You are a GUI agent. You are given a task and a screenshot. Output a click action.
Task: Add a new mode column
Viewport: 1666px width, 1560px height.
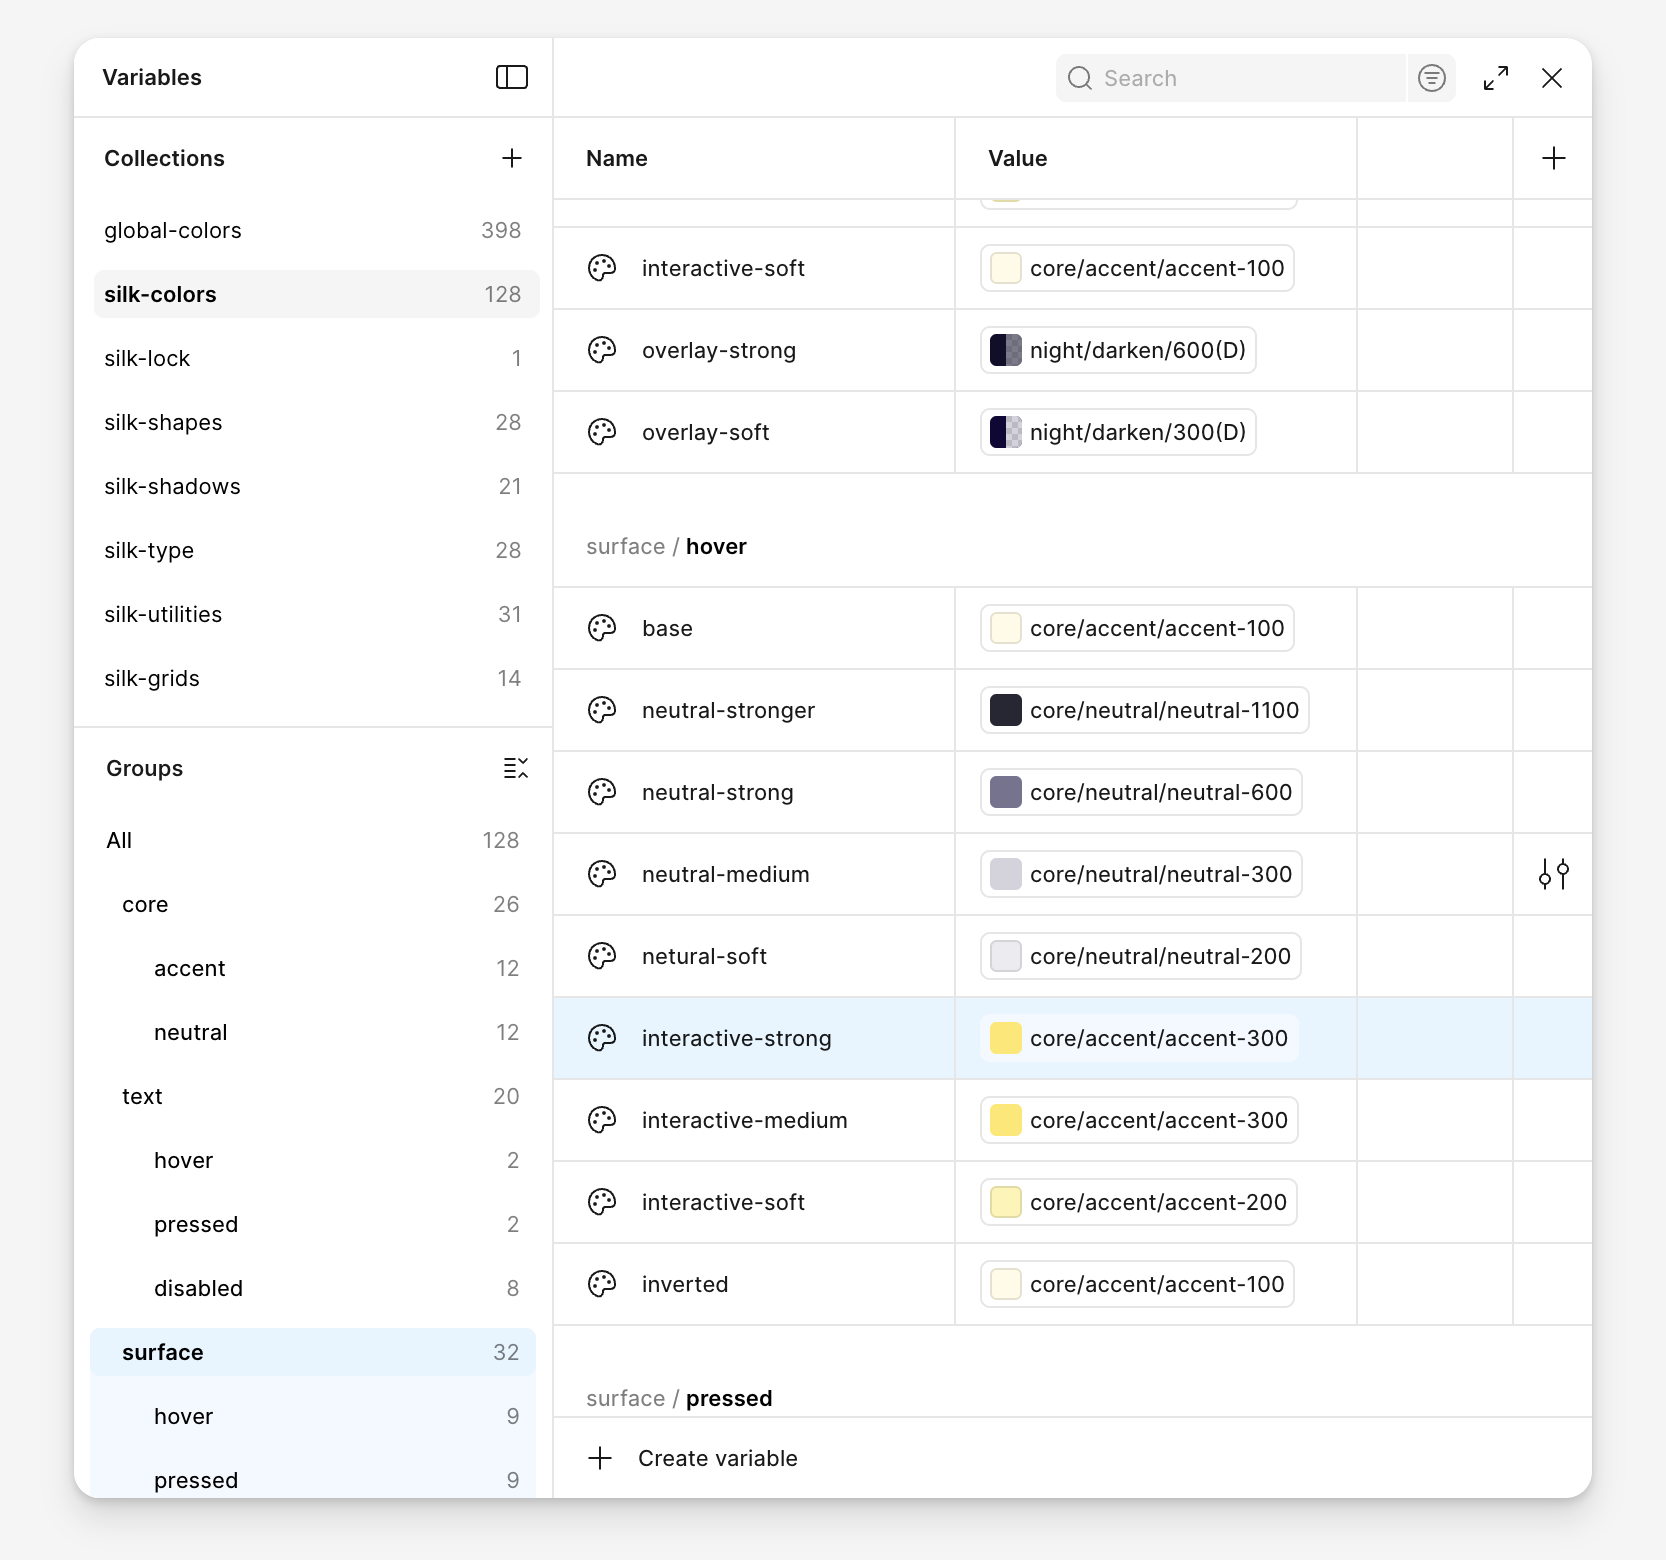1553,158
